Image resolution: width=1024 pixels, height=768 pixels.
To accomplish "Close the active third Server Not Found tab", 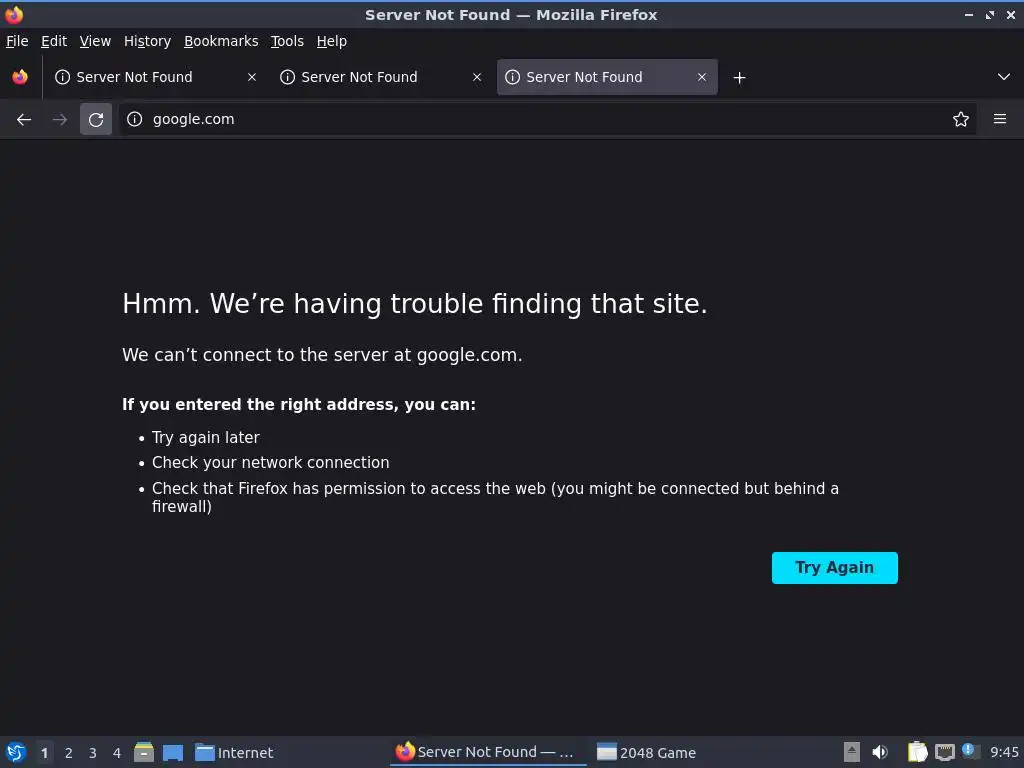I will tap(702, 77).
